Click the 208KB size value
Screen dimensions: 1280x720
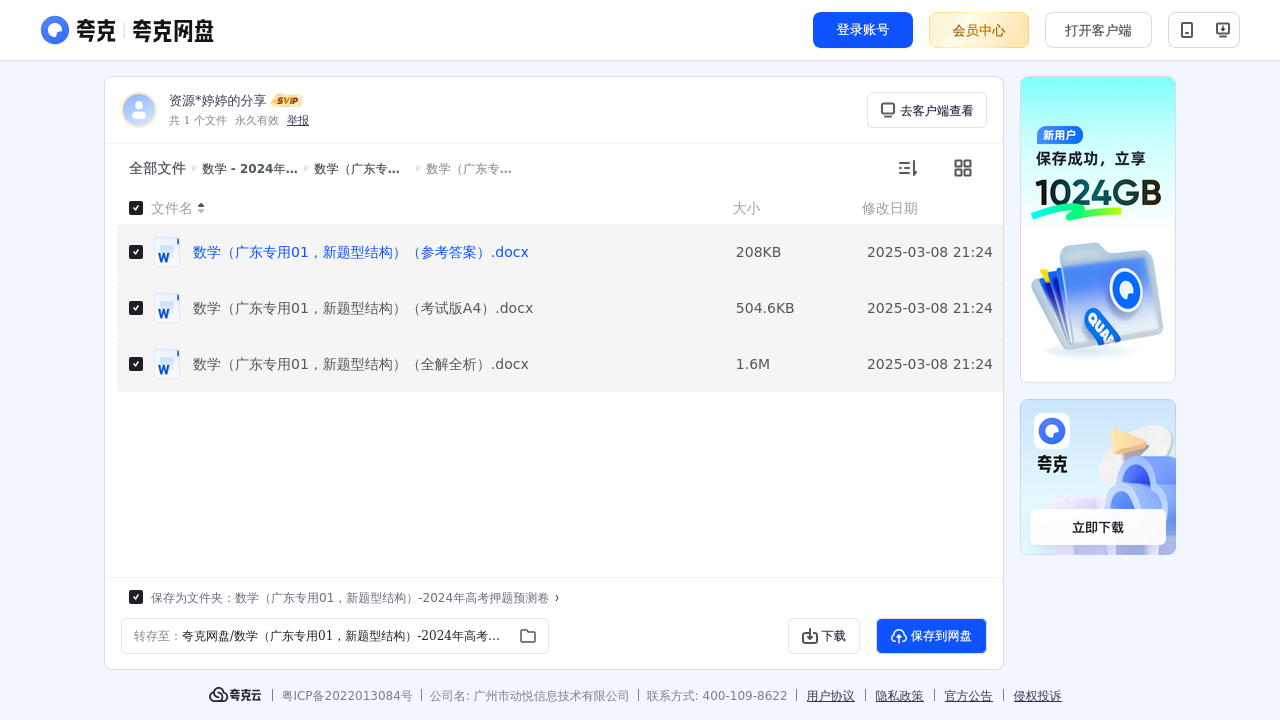coord(758,252)
